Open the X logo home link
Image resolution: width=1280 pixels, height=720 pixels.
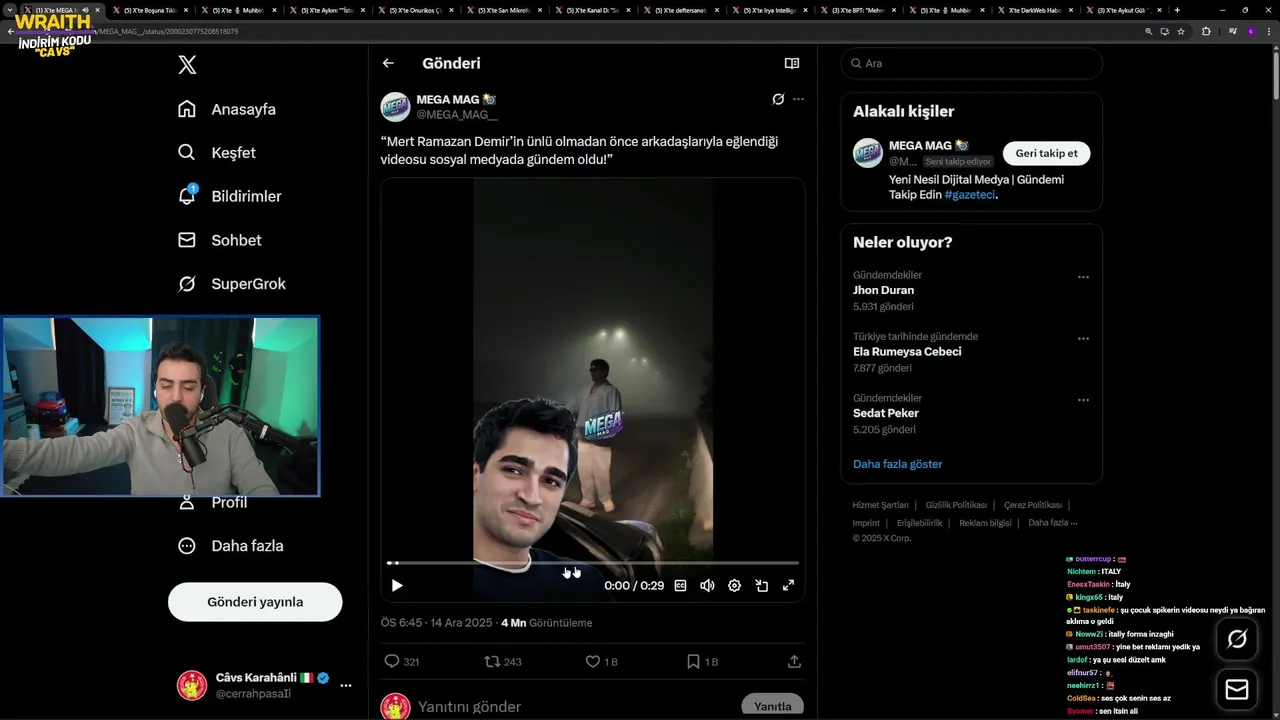click(187, 65)
